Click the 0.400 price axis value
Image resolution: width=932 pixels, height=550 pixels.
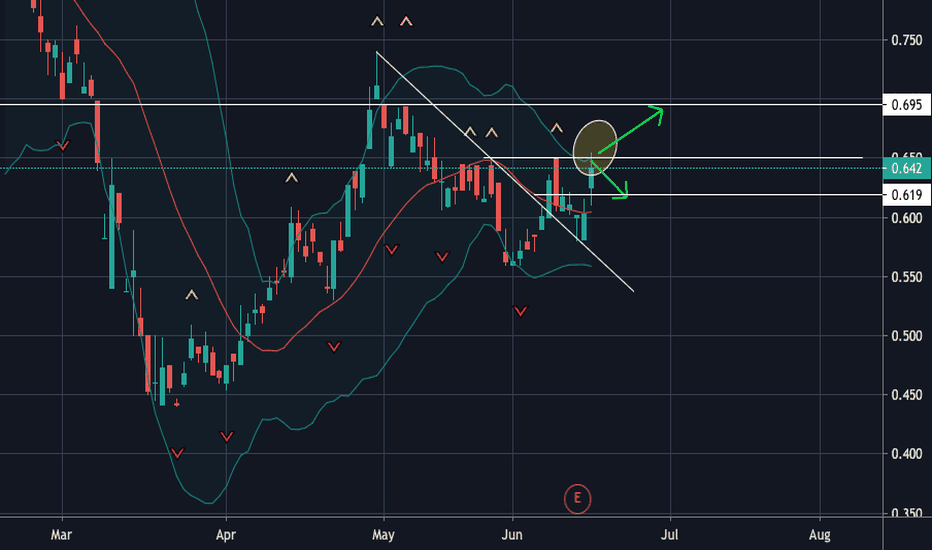point(906,454)
